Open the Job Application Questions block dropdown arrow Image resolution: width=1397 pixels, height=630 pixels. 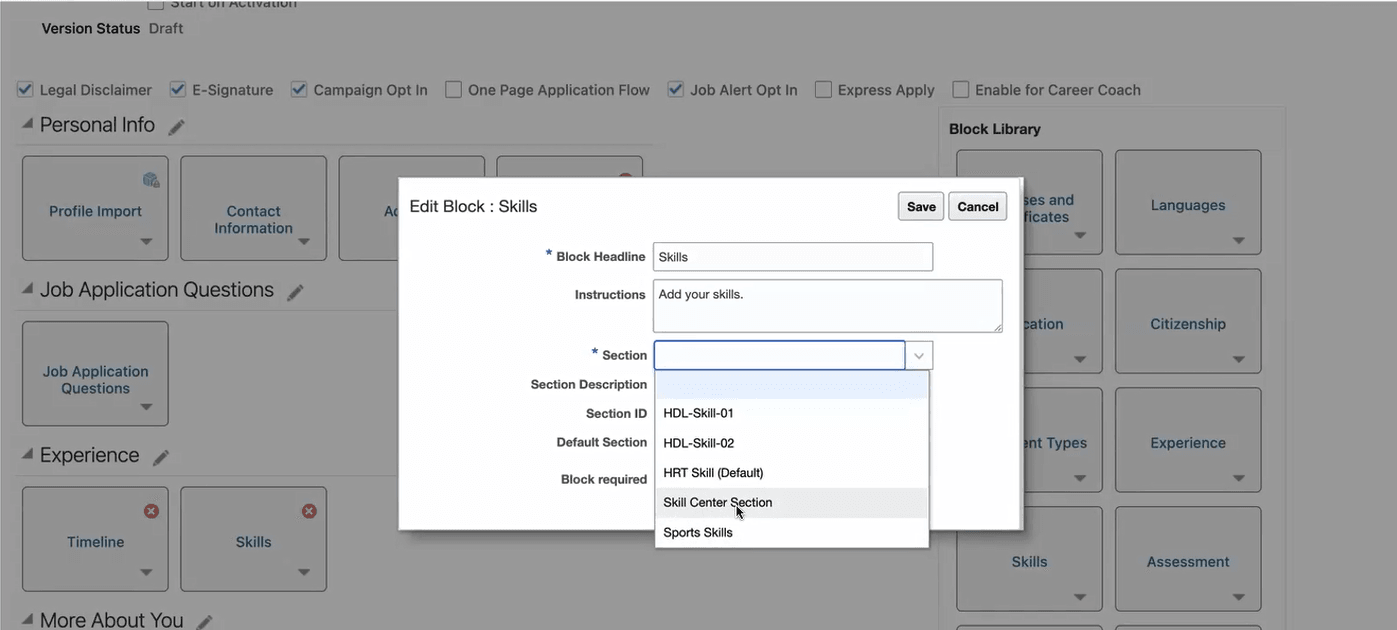click(146, 407)
